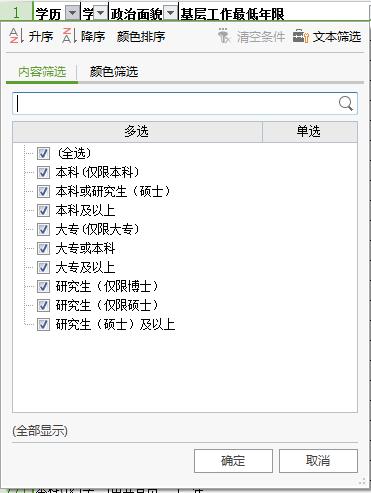Uncheck 研究生（仅限博士） checkbox
371x493 pixels.
43,286
